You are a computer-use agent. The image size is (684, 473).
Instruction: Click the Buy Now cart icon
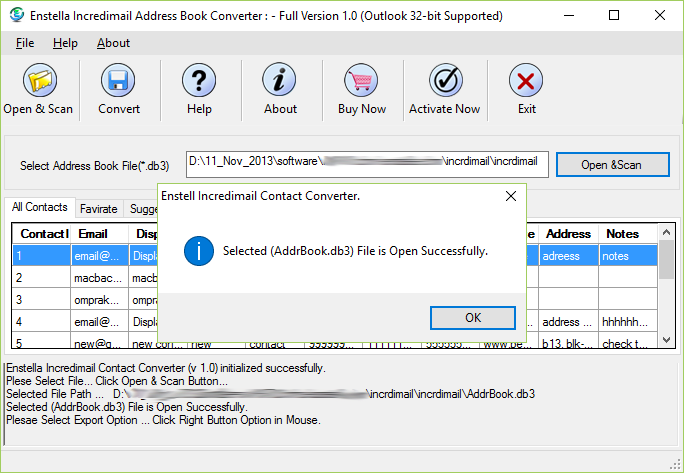pos(361,81)
